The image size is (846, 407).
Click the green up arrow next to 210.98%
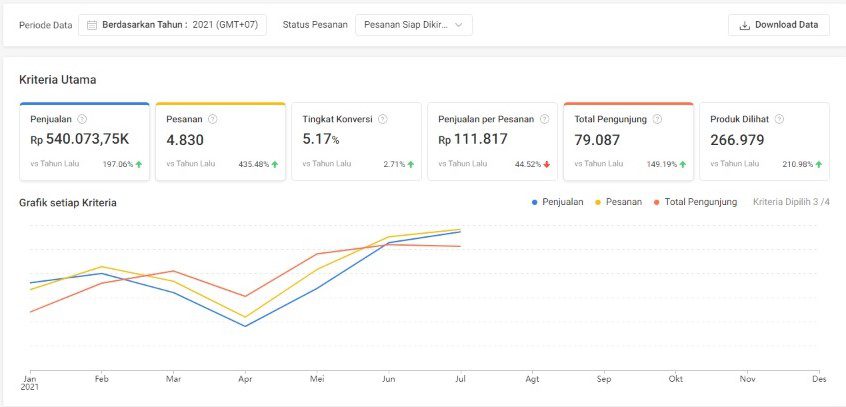click(818, 164)
